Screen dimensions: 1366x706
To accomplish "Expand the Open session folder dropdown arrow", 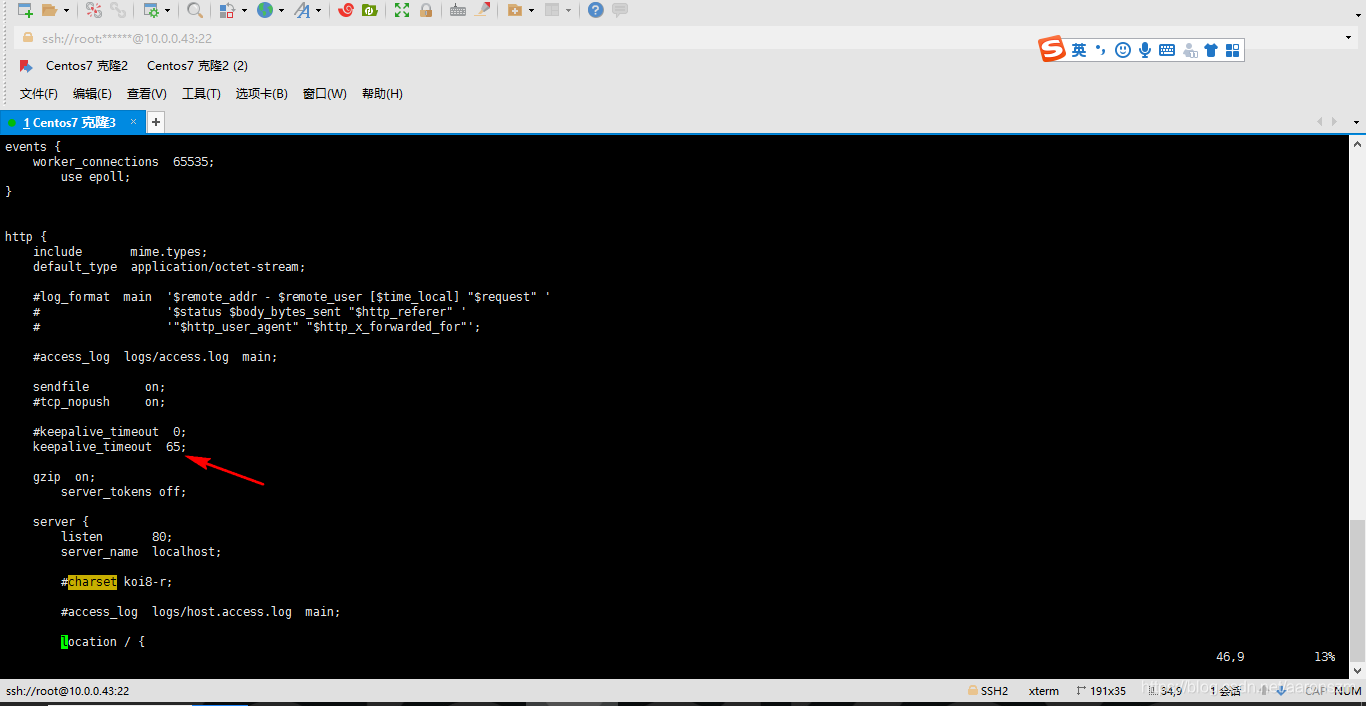I will click(x=66, y=10).
